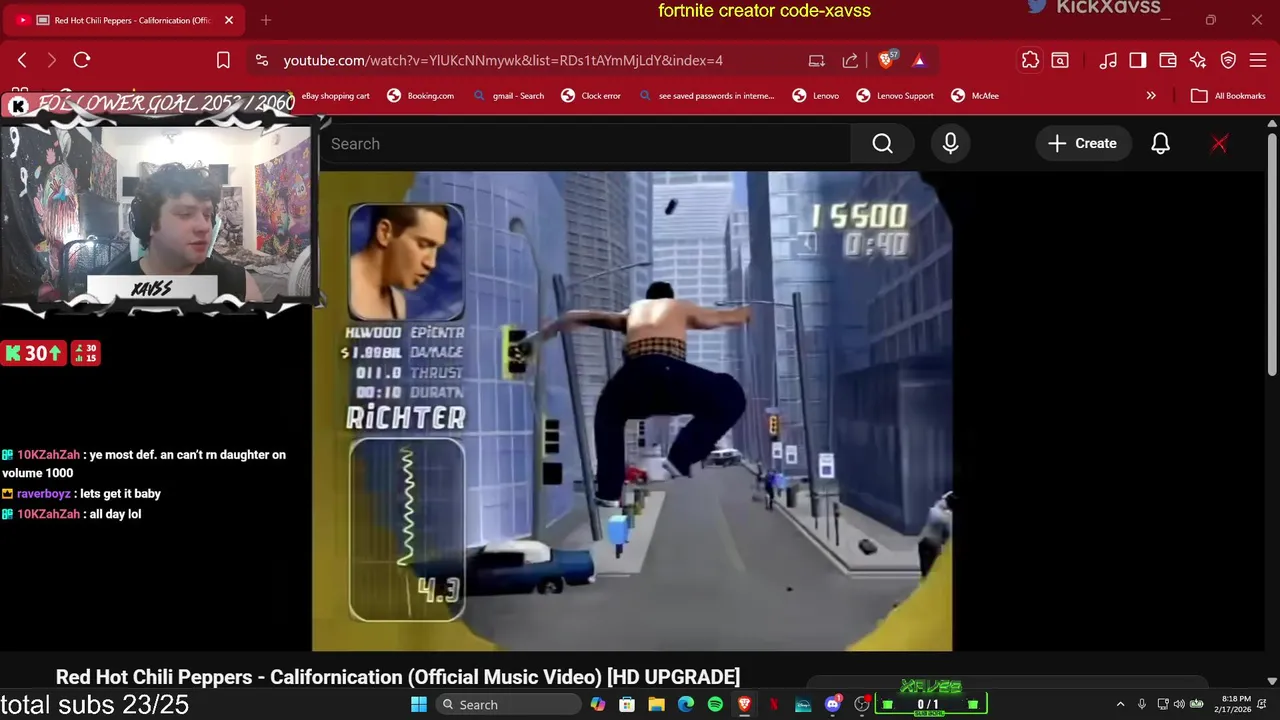Select the Red Hot Chili Peppers tab

125,20
